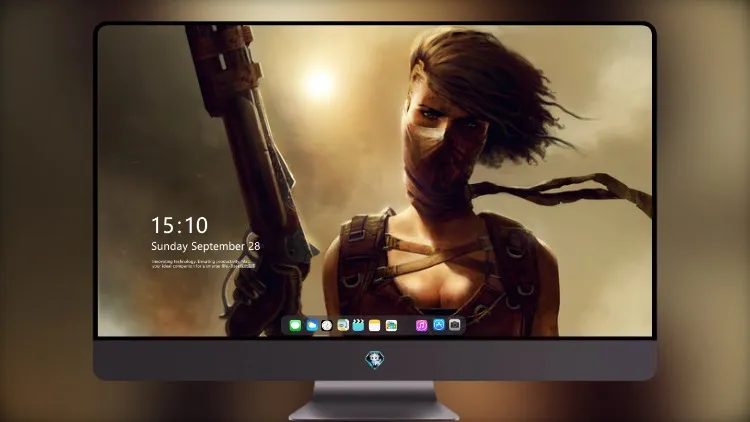The image size is (750, 422).
Task: Select the Sunday September 28 date text
Action: pyautogui.click(x=206, y=246)
